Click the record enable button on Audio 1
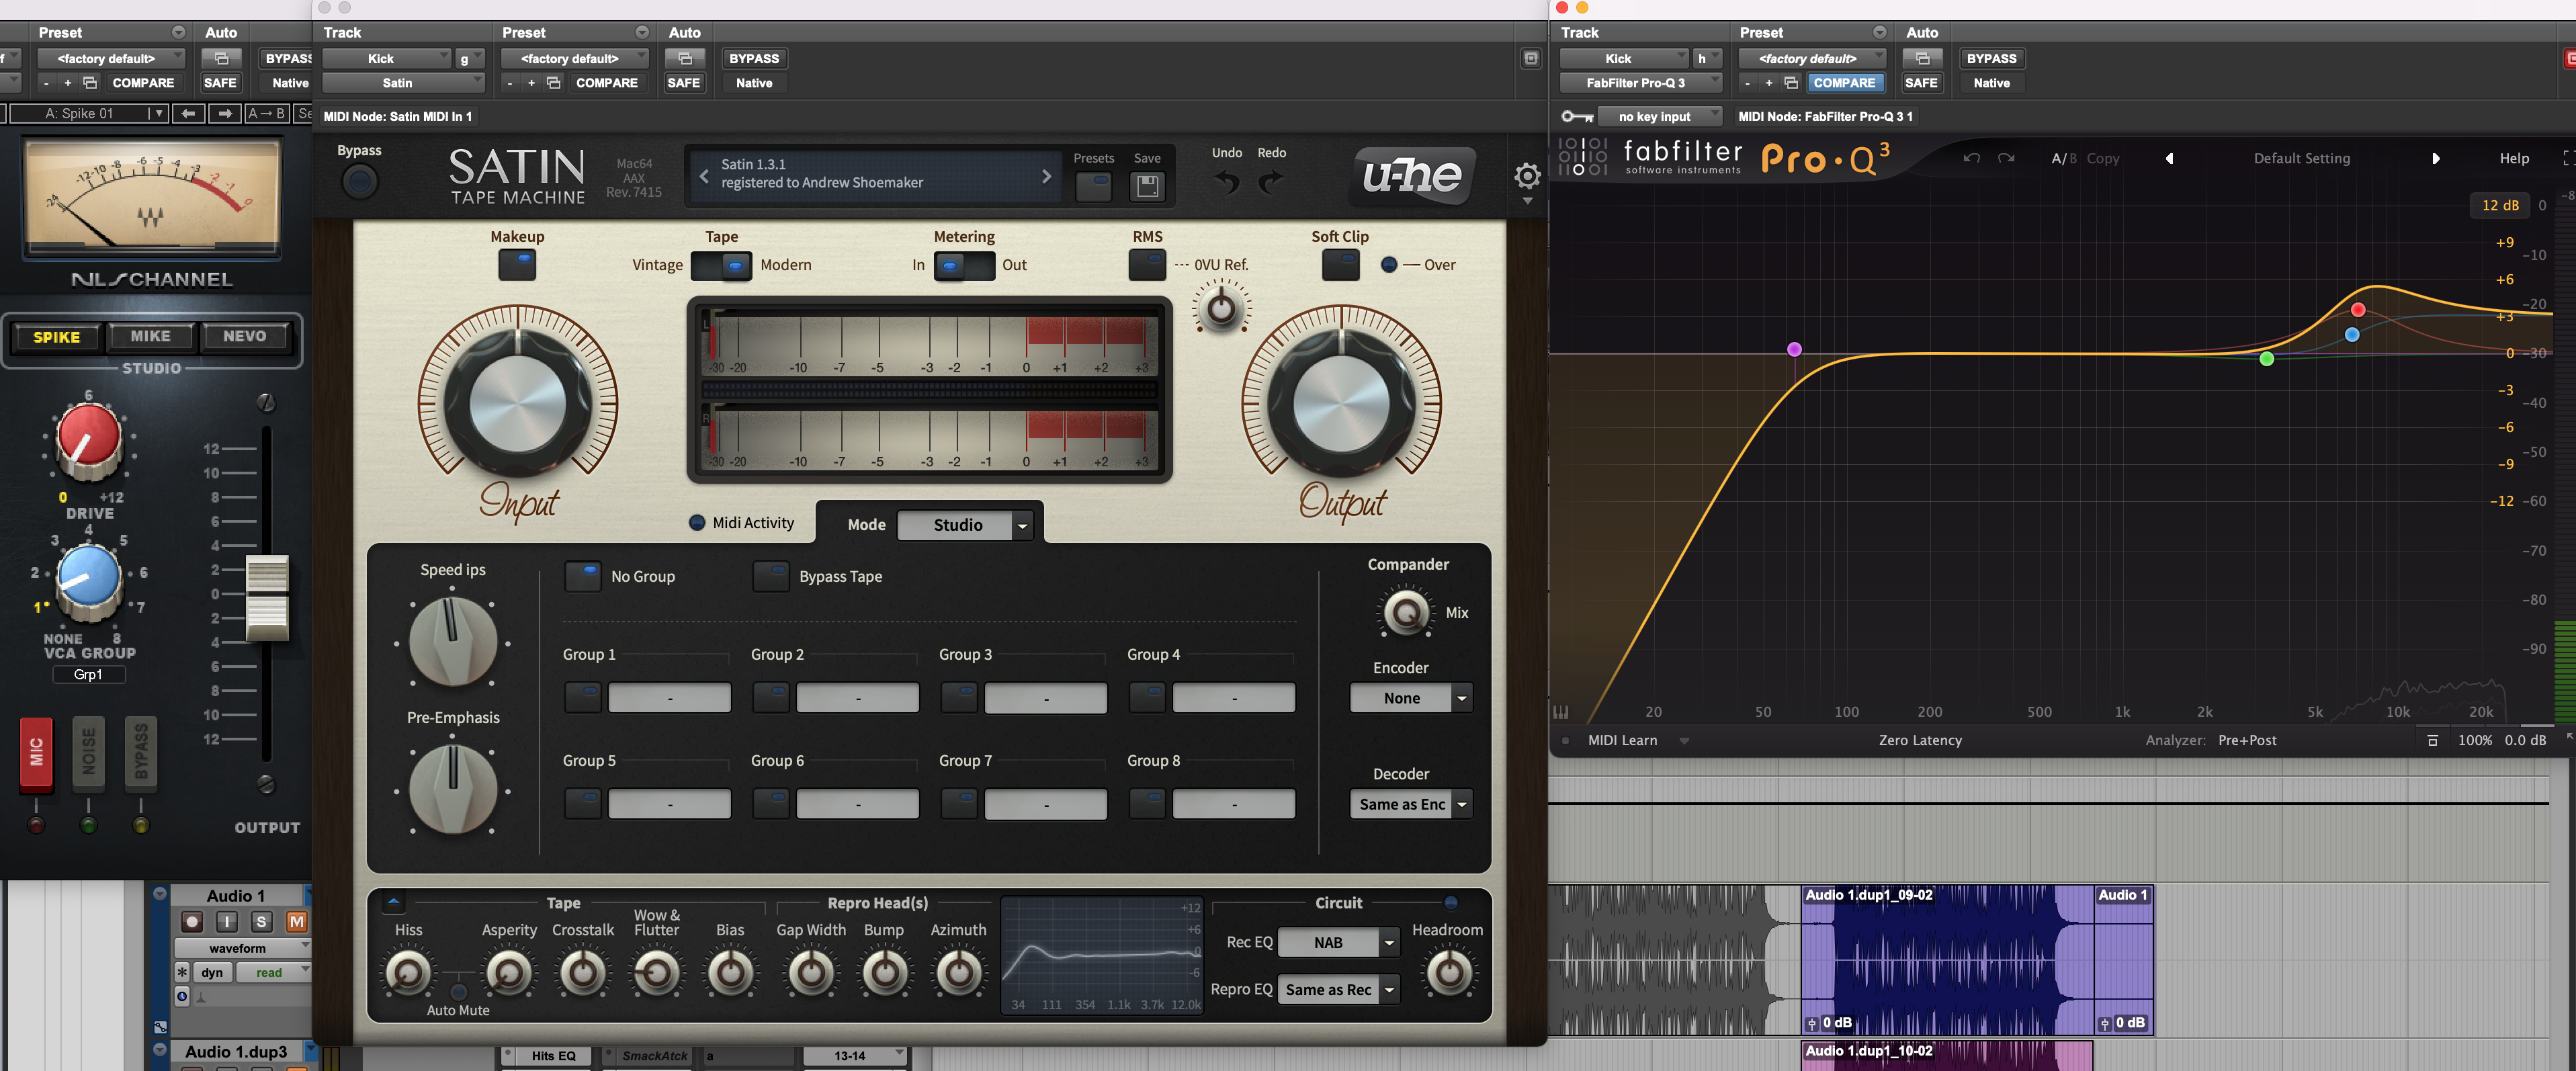The height and width of the screenshot is (1071, 2576). click(192, 921)
